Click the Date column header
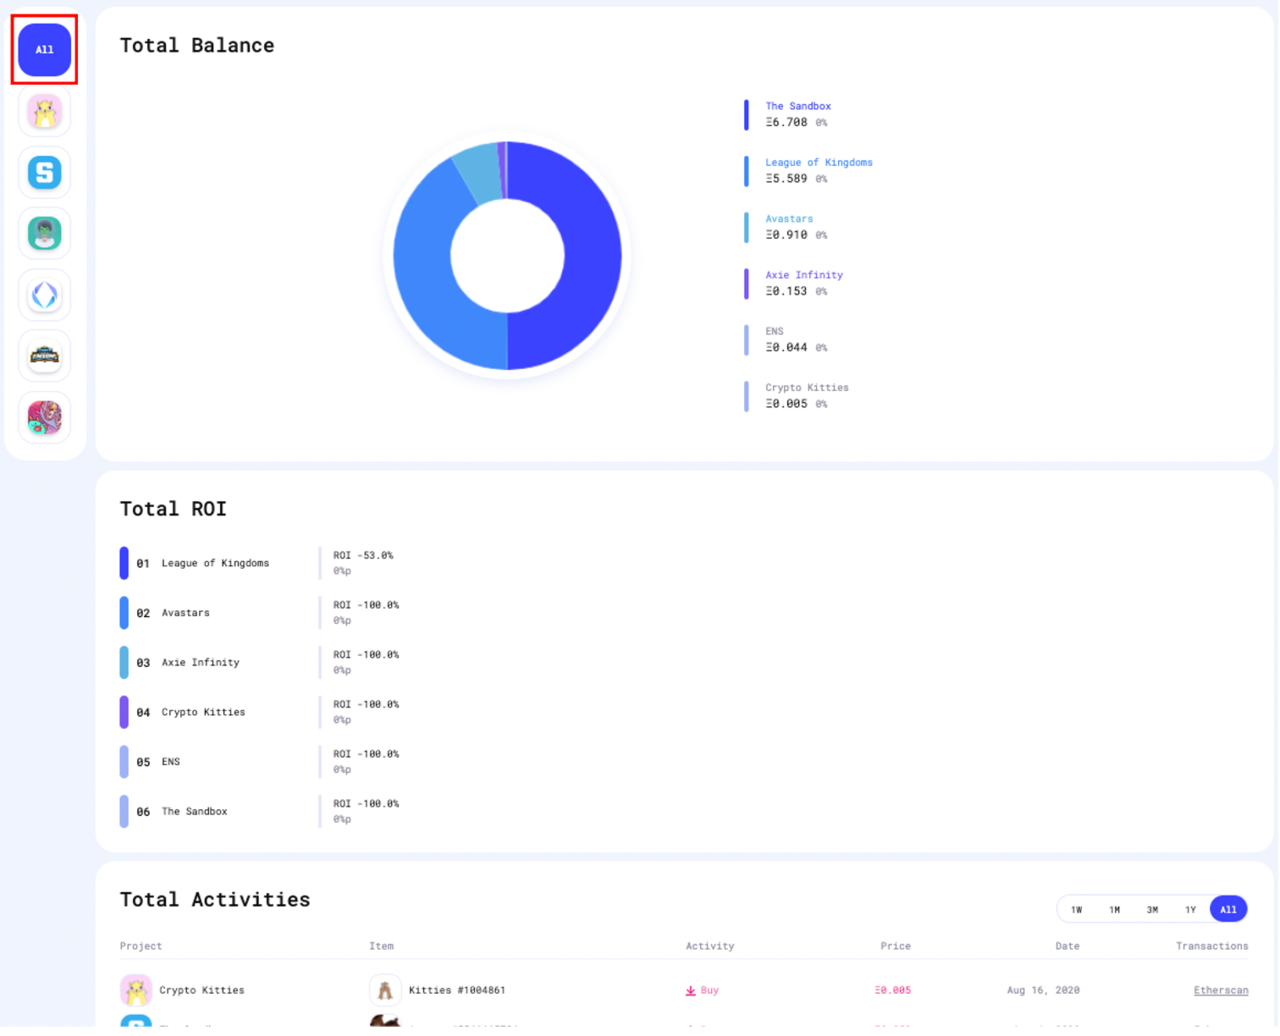Image resolution: width=1280 pixels, height=1036 pixels. pyautogui.click(x=1067, y=946)
